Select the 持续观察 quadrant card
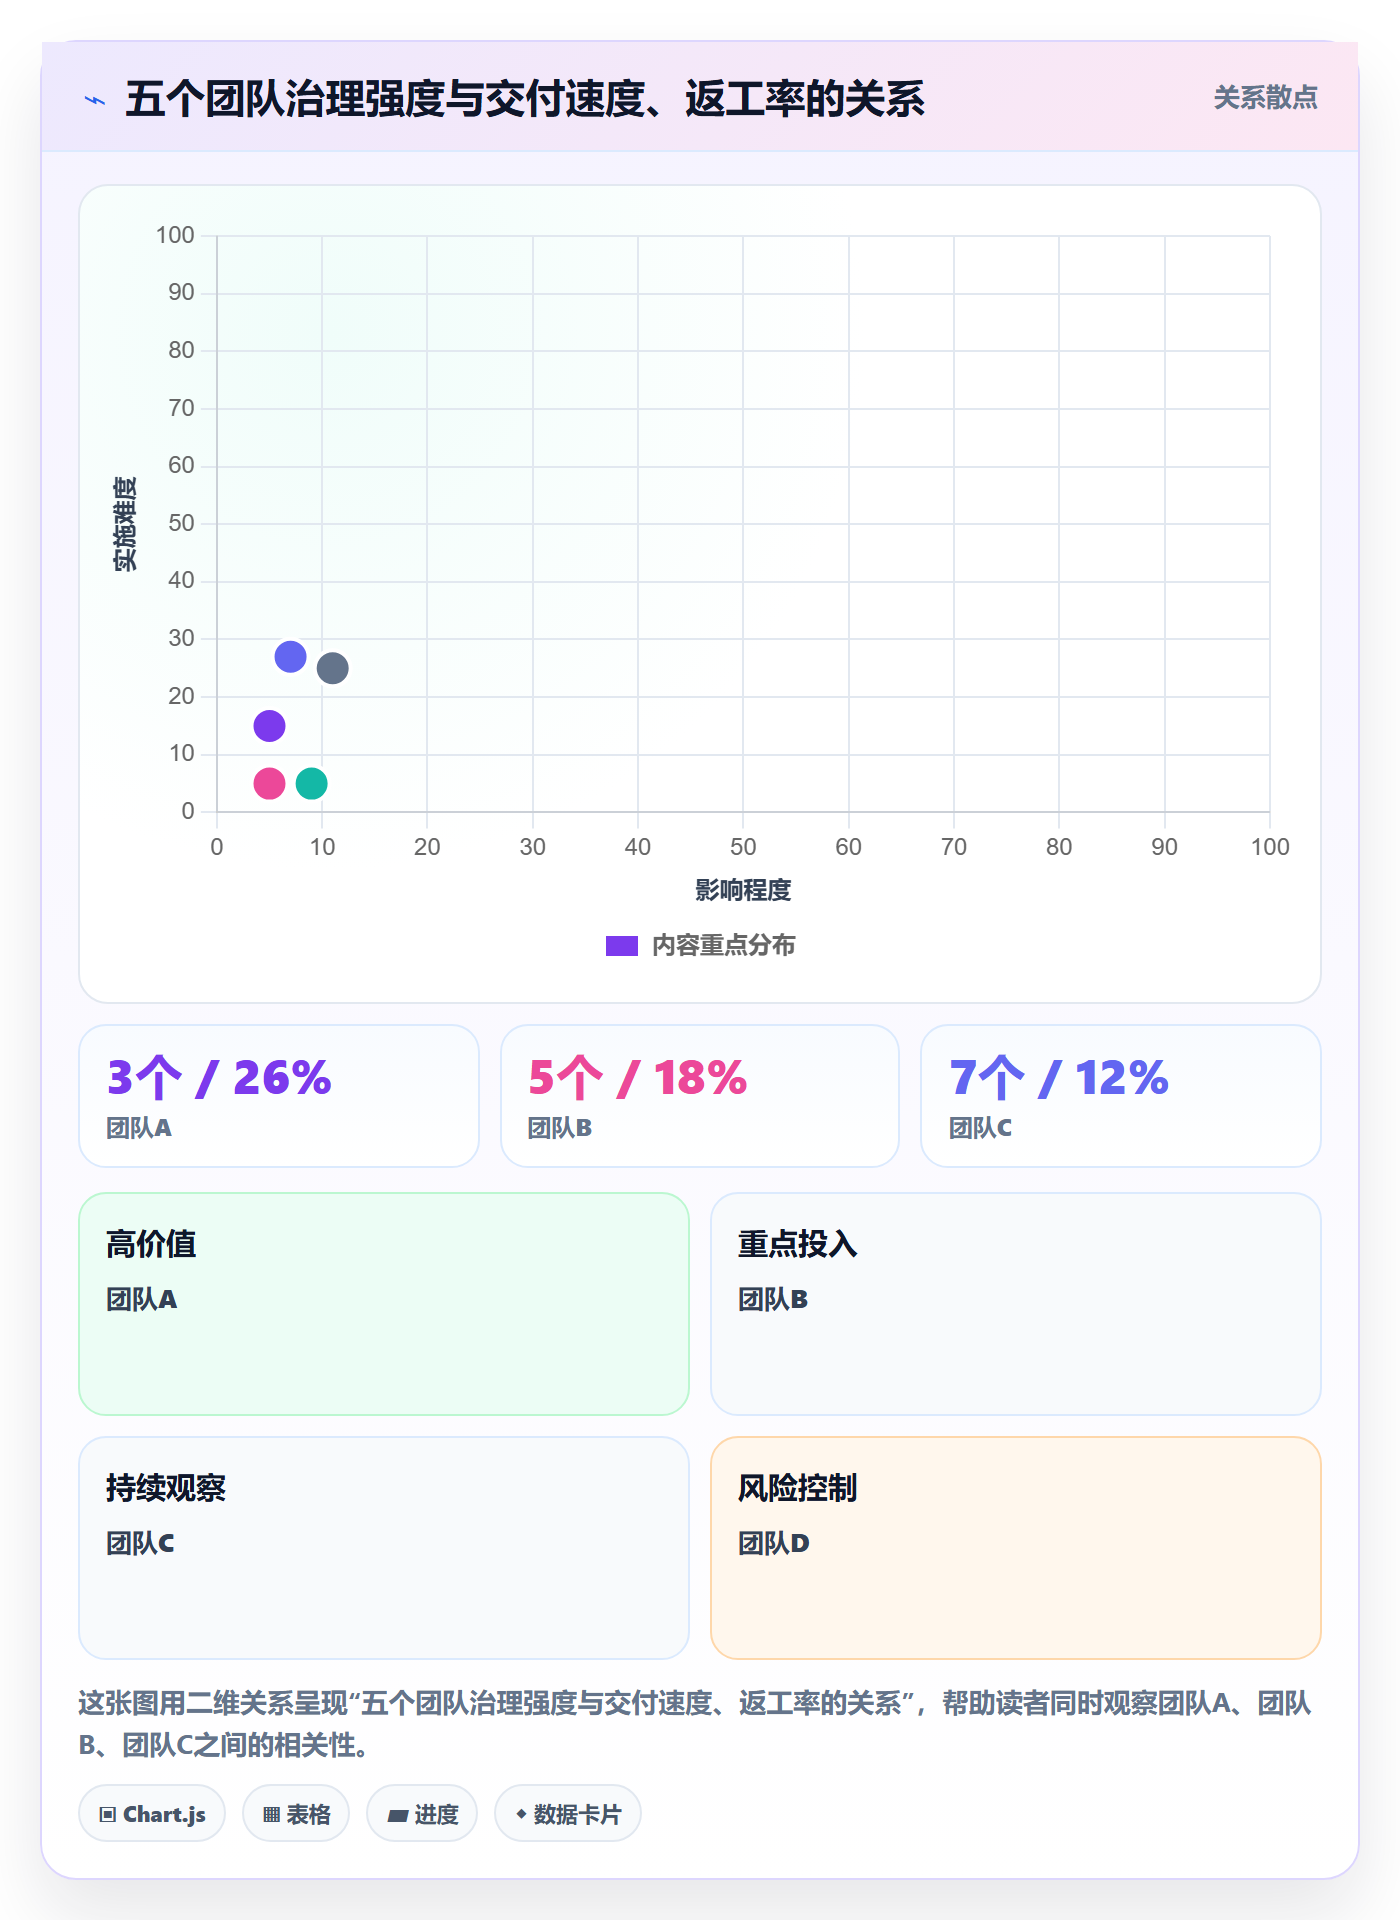Image resolution: width=1400 pixels, height=1920 pixels. tap(384, 1548)
